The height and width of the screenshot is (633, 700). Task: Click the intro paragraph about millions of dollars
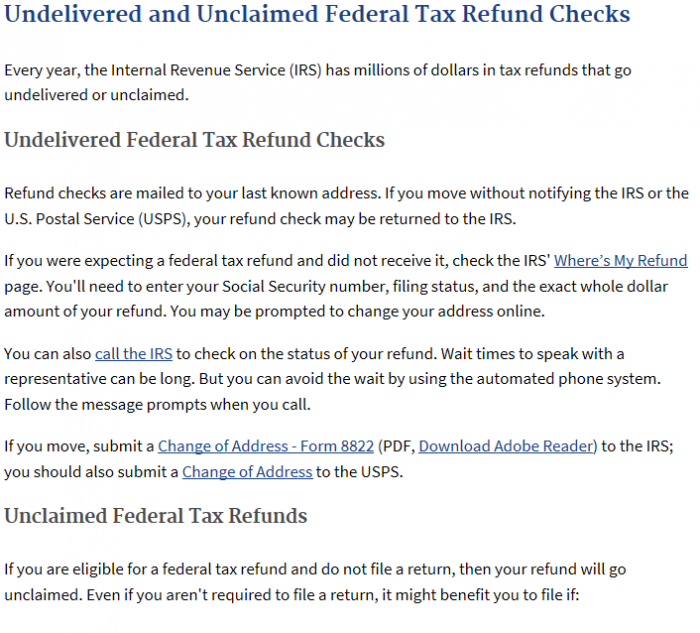pyautogui.click(x=317, y=82)
